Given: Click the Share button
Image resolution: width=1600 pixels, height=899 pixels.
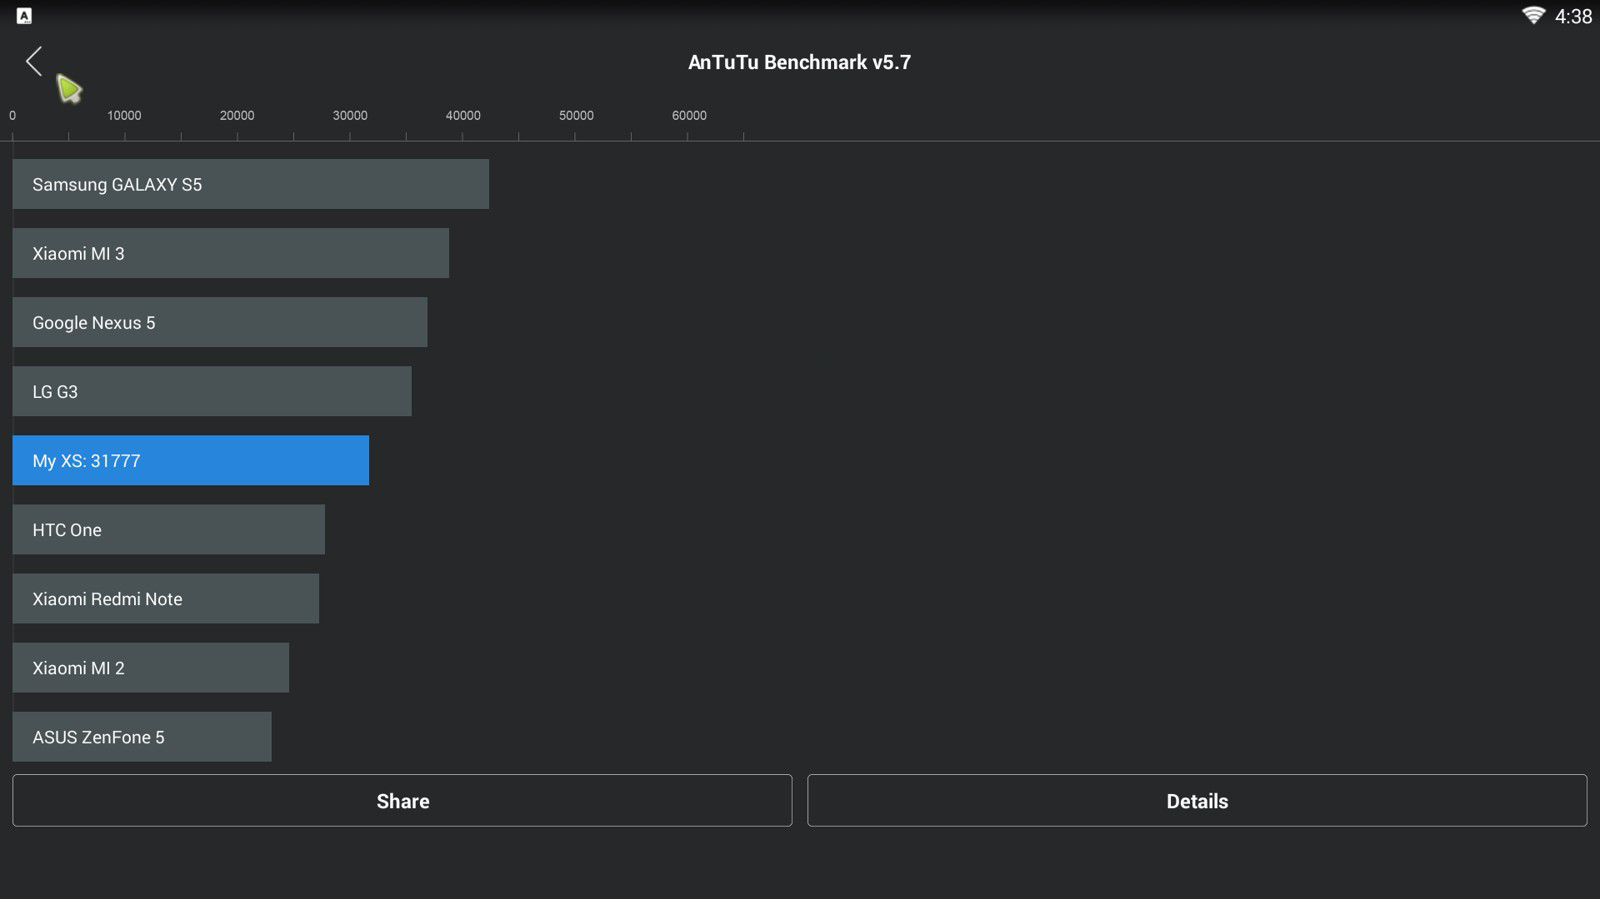Looking at the screenshot, I should tap(402, 800).
